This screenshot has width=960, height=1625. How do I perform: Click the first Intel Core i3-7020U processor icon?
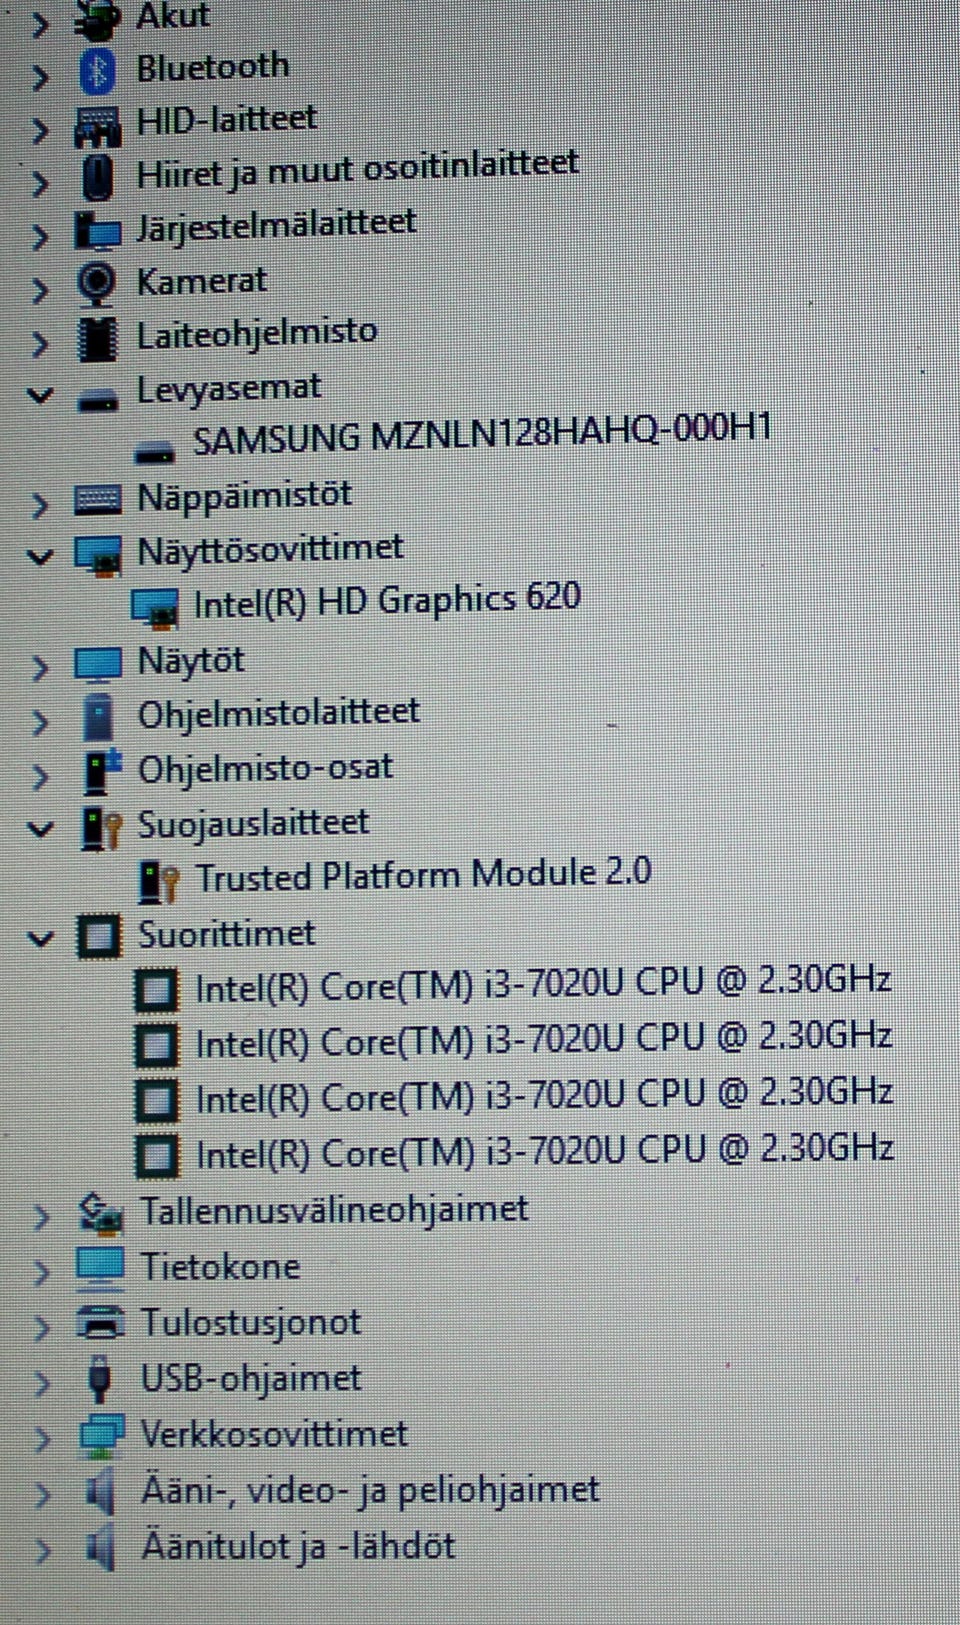coord(157,991)
